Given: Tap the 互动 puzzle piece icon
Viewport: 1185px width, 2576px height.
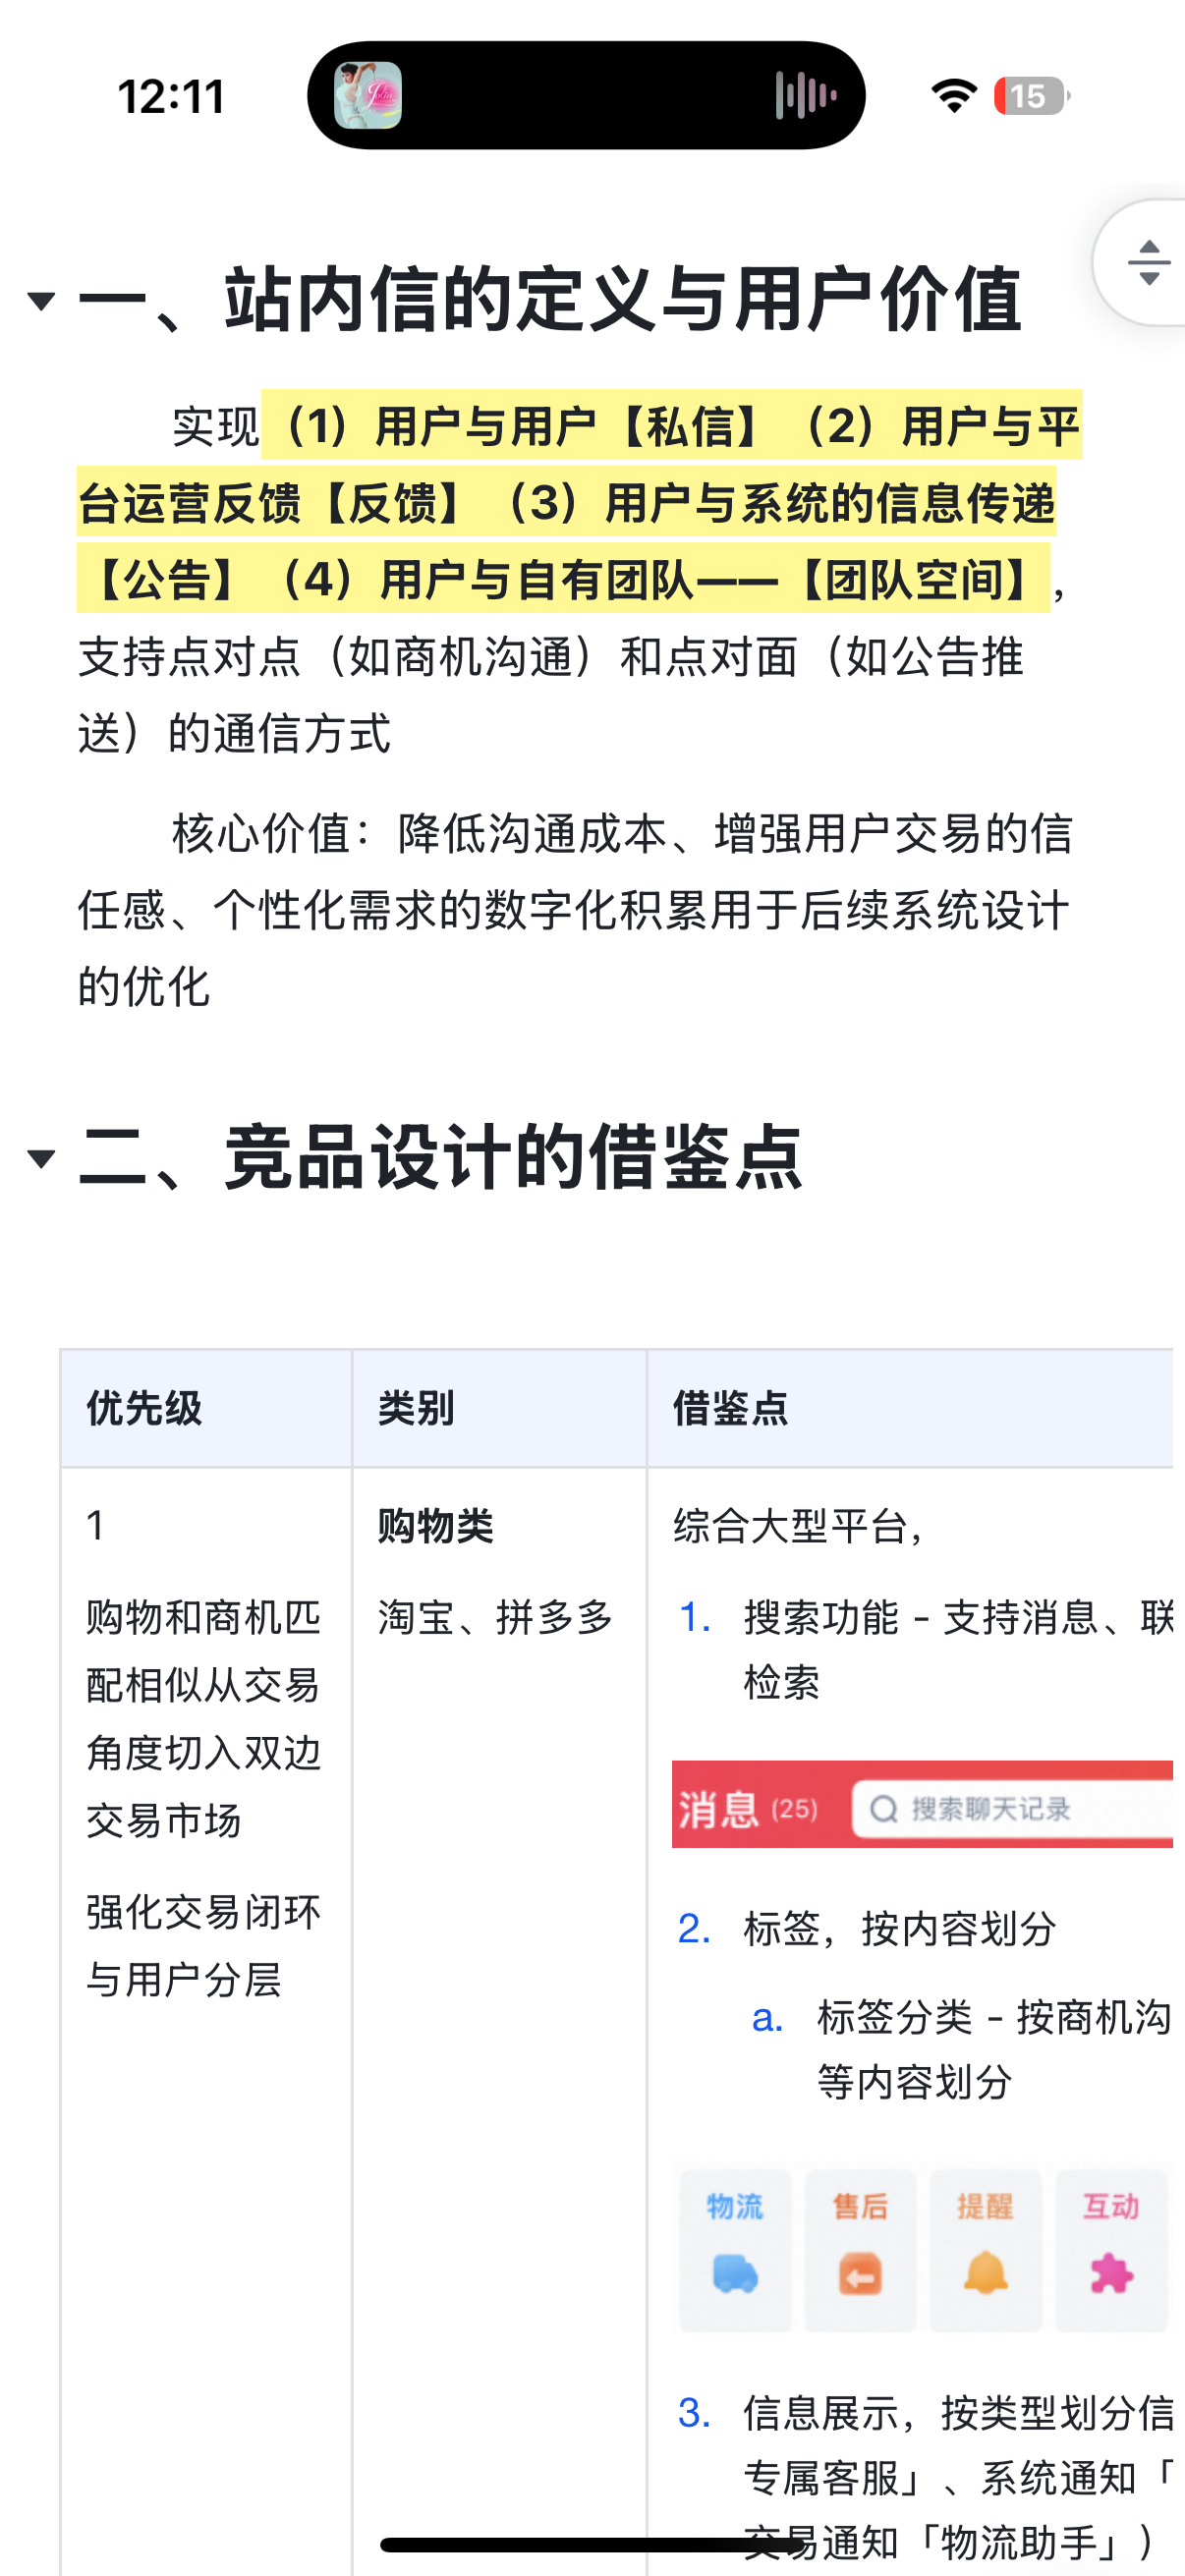Looking at the screenshot, I should click(x=1111, y=2274).
